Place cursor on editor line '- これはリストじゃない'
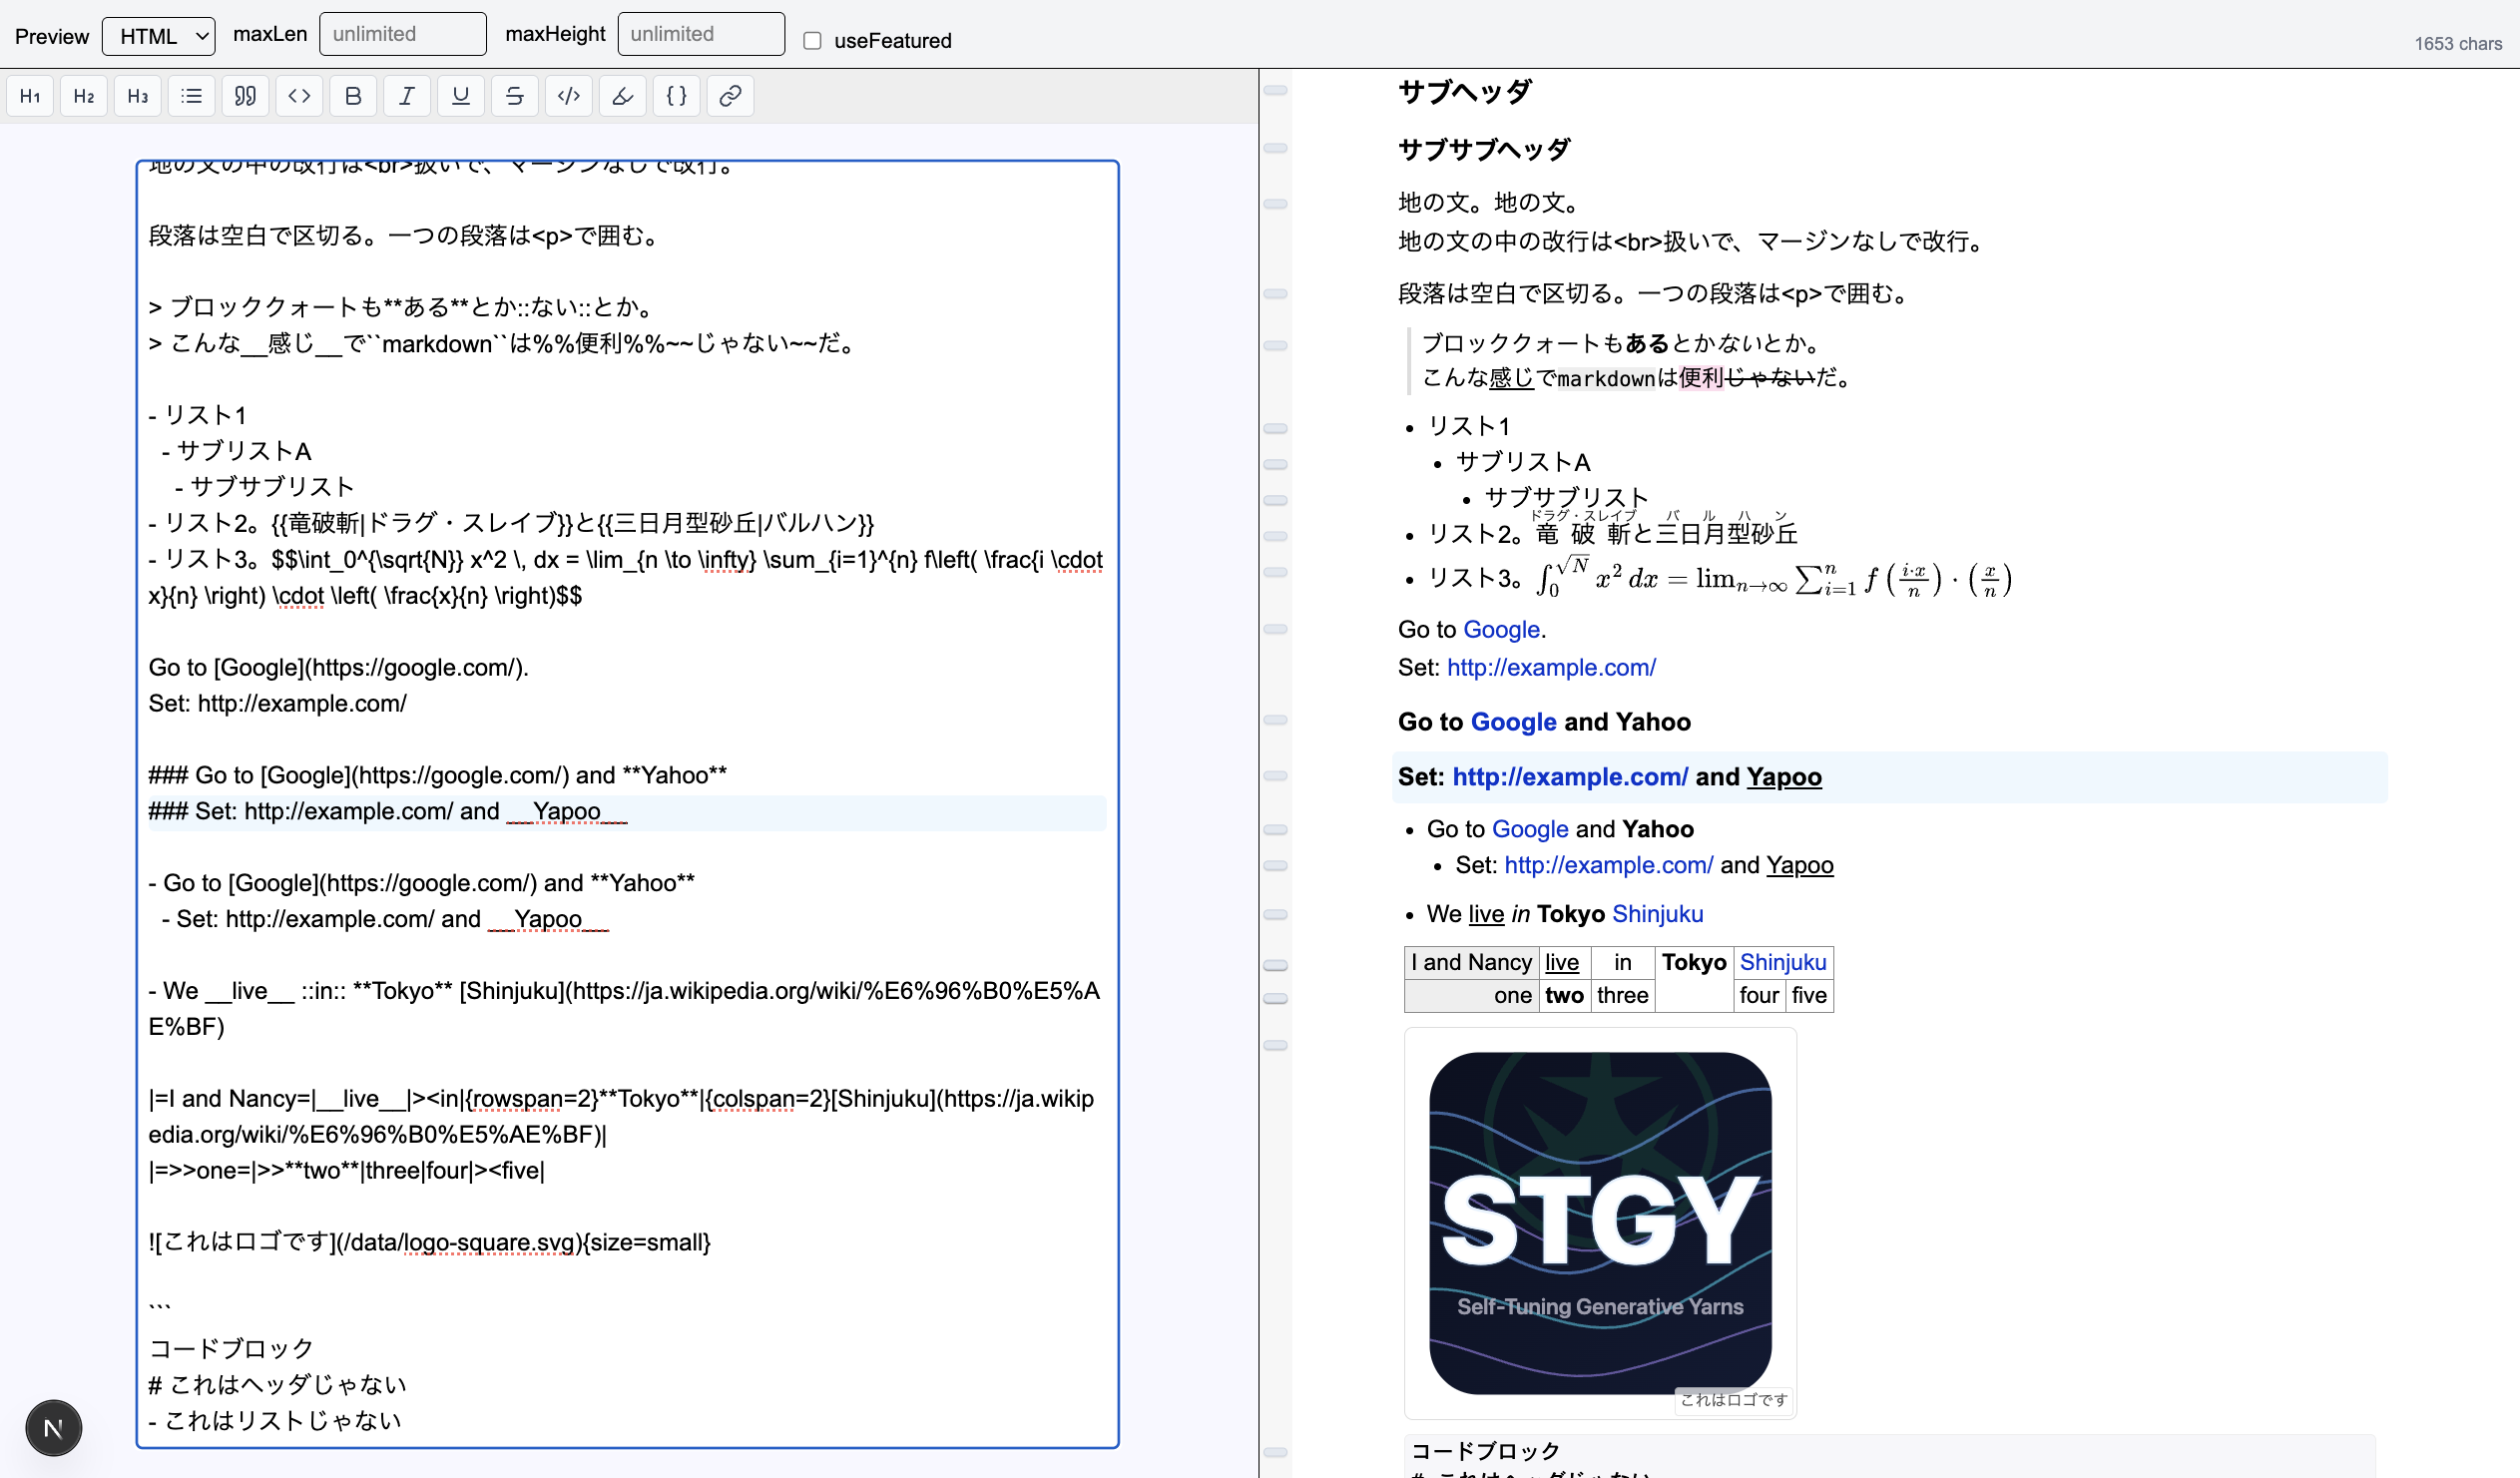 pyautogui.click(x=275, y=1420)
